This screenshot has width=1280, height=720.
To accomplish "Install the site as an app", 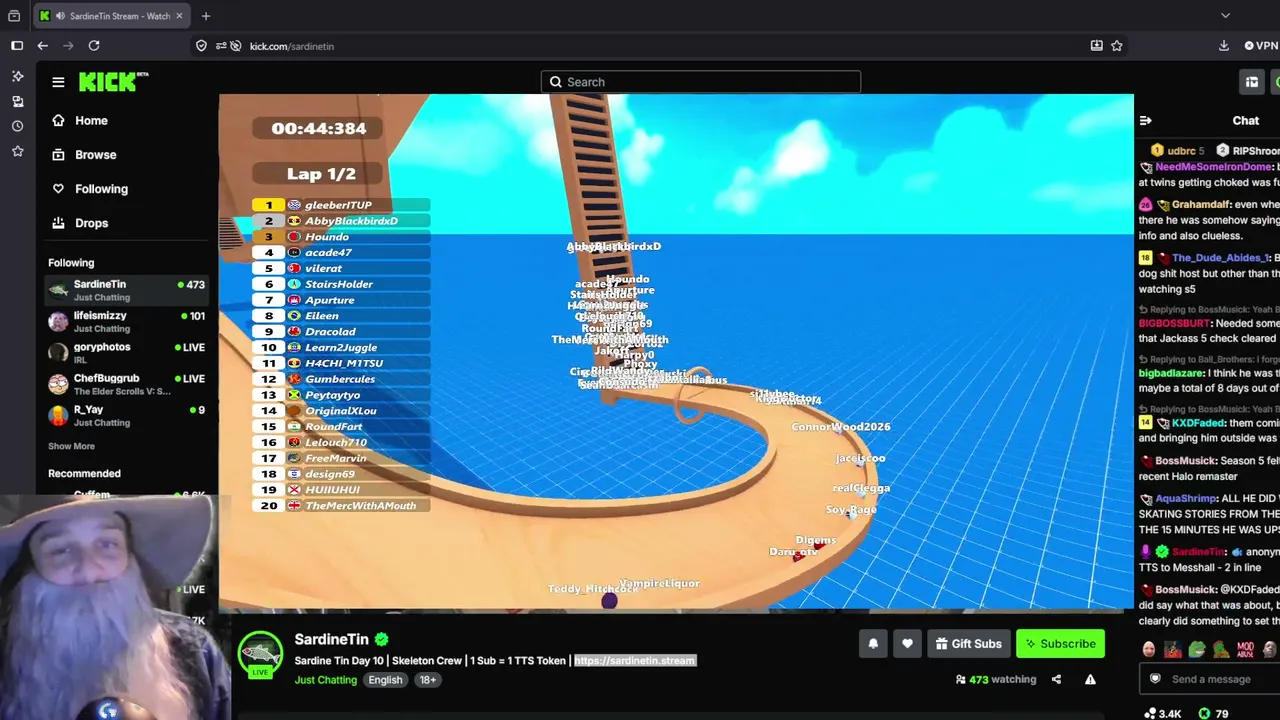I will [1097, 46].
